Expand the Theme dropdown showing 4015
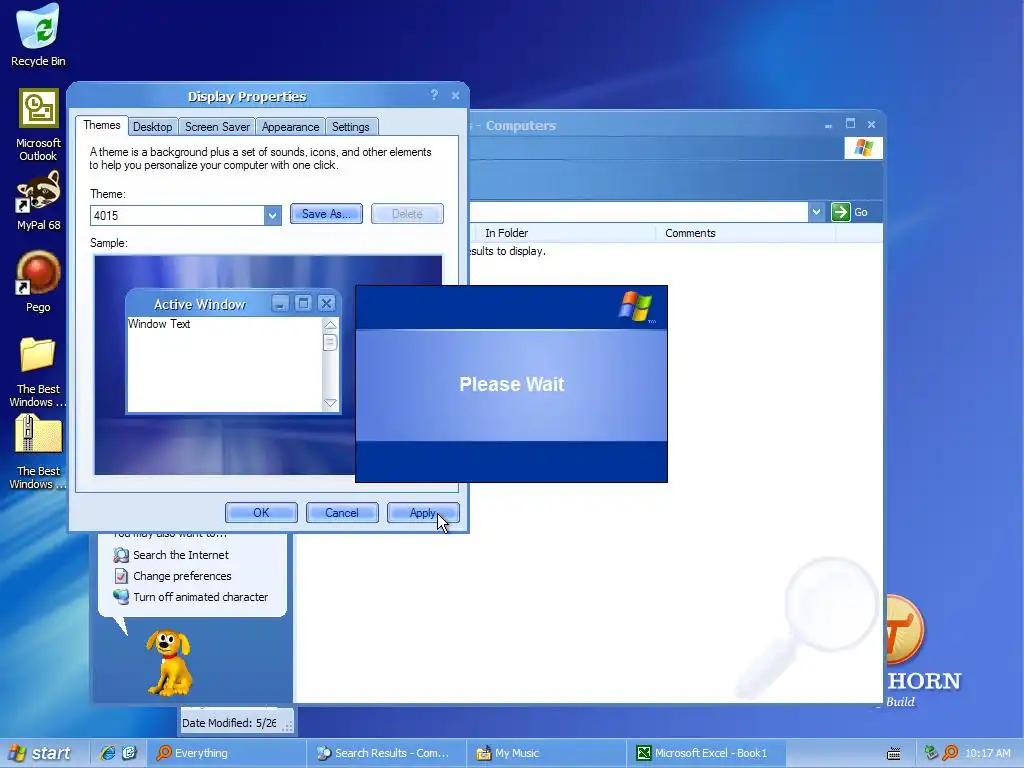The height and width of the screenshot is (768, 1024). pos(272,215)
